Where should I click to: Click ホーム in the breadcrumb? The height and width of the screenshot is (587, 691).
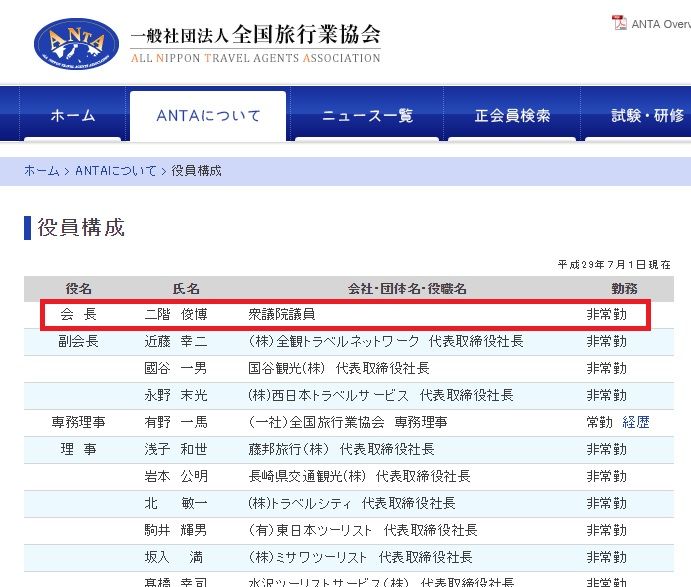pyautogui.click(x=42, y=171)
